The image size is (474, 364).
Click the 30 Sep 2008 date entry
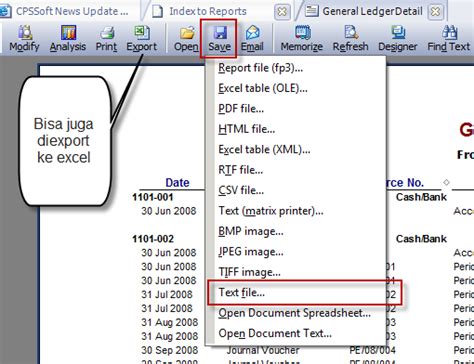[x=170, y=350]
